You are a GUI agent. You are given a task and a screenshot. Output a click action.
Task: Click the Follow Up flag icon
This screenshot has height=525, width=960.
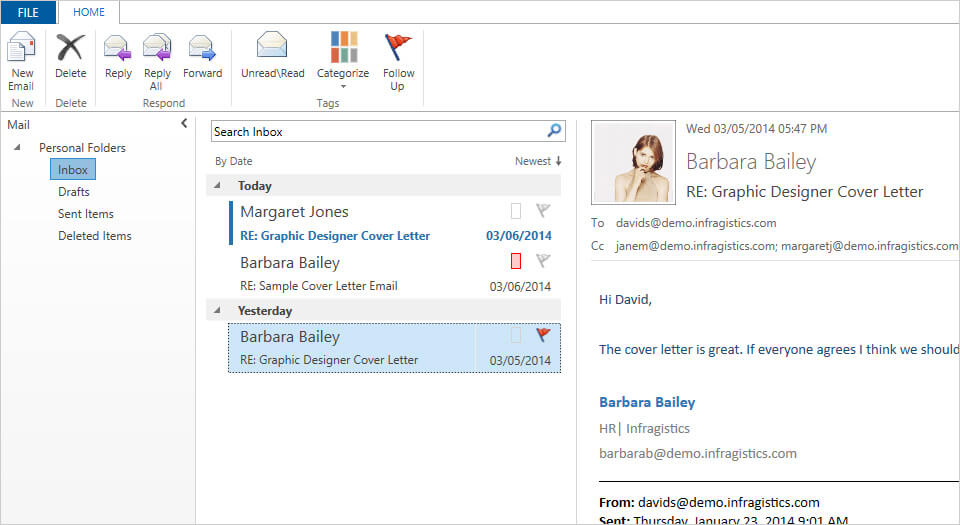(x=398, y=50)
